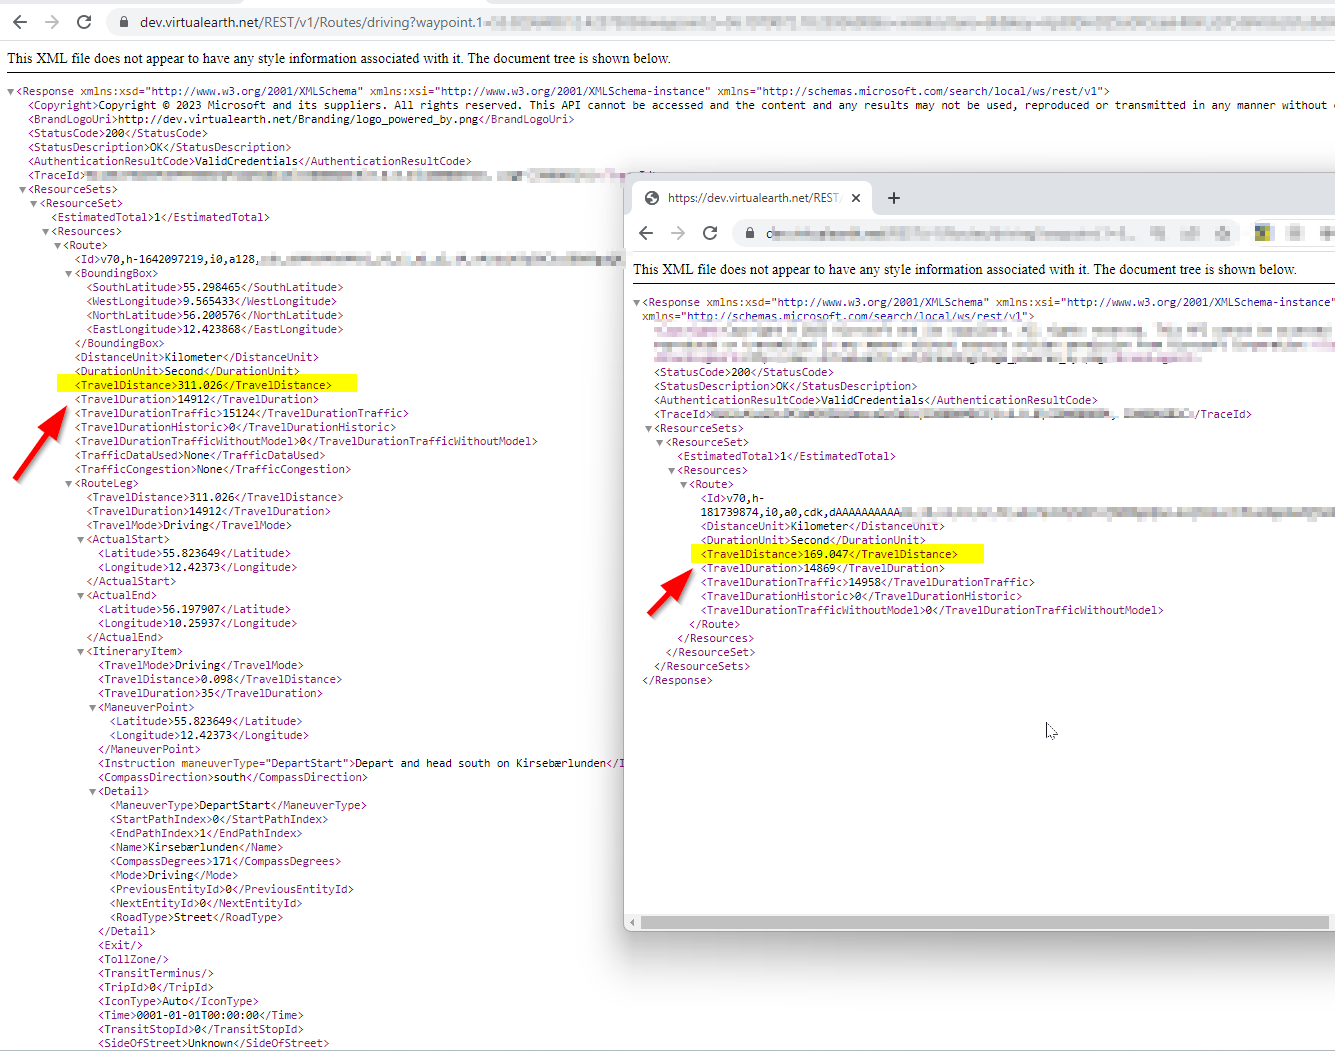1335x1051 pixels.
Task: Reload the front browser window page
Action: 710,233
